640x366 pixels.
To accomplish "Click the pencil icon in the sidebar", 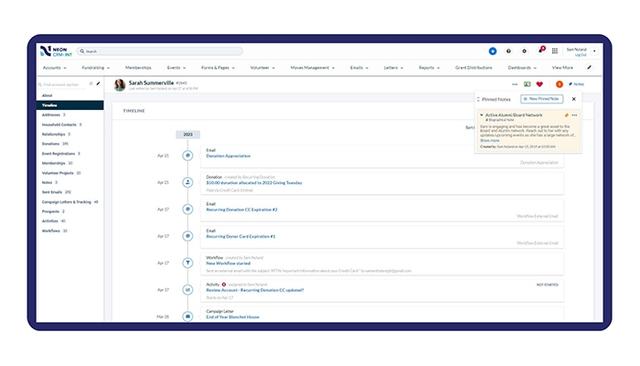I will coord(98,84).
